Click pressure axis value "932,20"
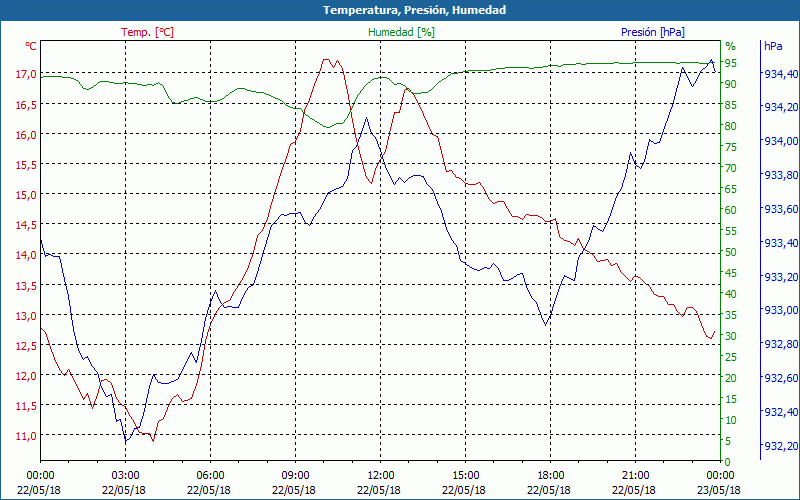This screenshot has width=800, height=500. click(780, 446)
